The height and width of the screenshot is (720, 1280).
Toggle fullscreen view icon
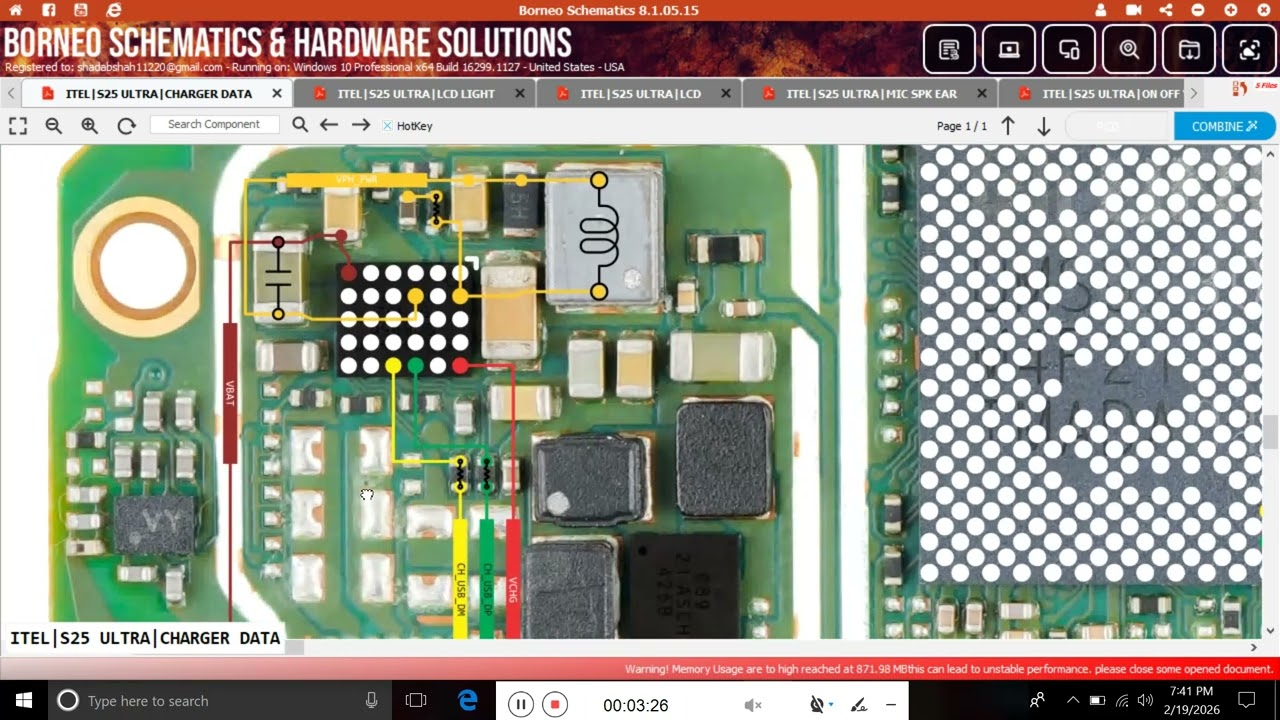(x=18, y=126)
